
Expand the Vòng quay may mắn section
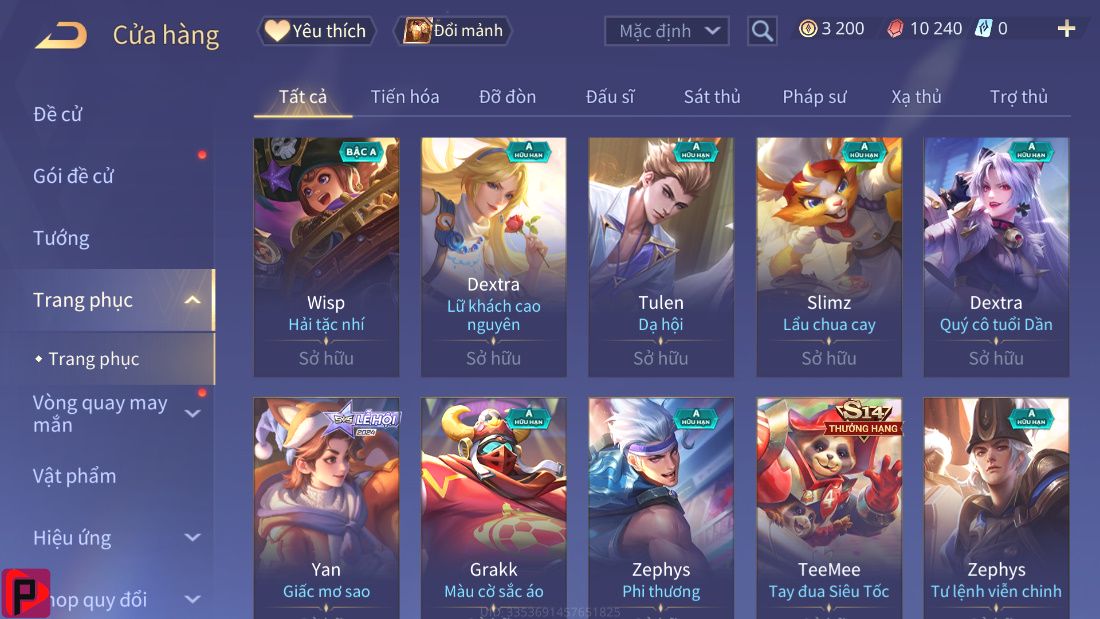click(192, 413)
